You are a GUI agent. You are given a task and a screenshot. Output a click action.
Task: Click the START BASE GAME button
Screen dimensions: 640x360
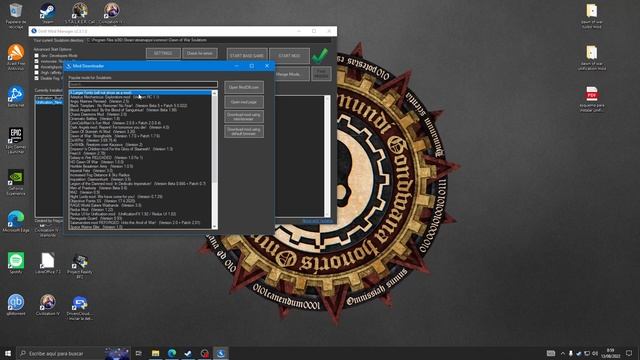pyautogui.click(x=247, y=56)
